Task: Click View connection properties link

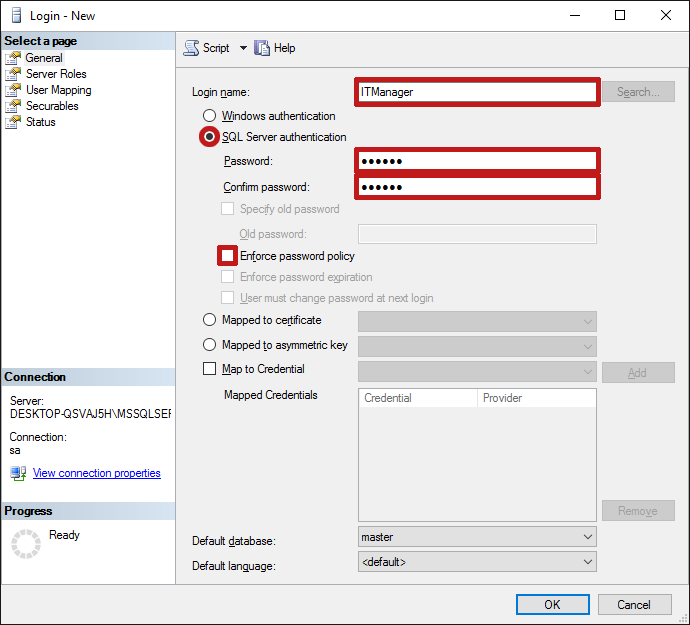Action: pyautogui.click(x=97, y=473)
